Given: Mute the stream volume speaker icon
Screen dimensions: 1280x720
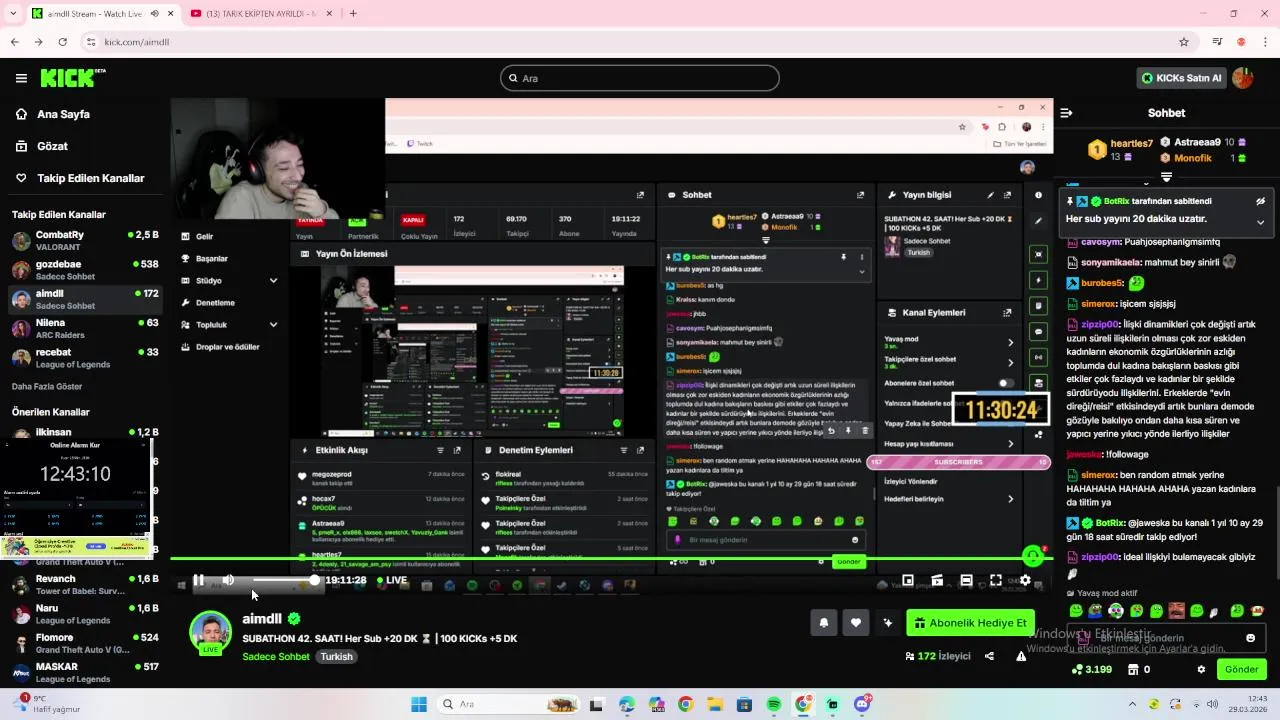Looking at the screenshot, I should 228,580.
